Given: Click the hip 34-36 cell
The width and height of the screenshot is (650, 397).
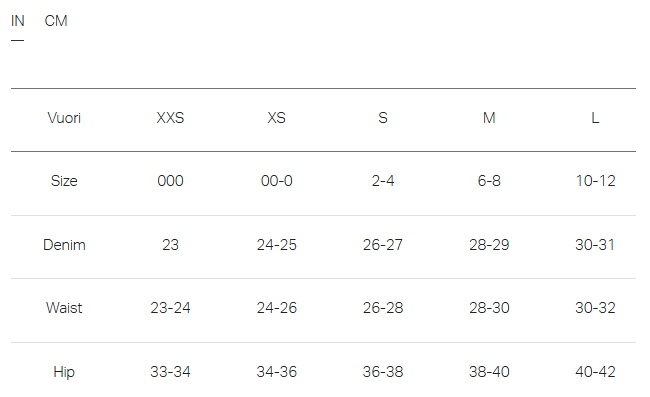Looking at the screenshot, I should pos(276,372).
